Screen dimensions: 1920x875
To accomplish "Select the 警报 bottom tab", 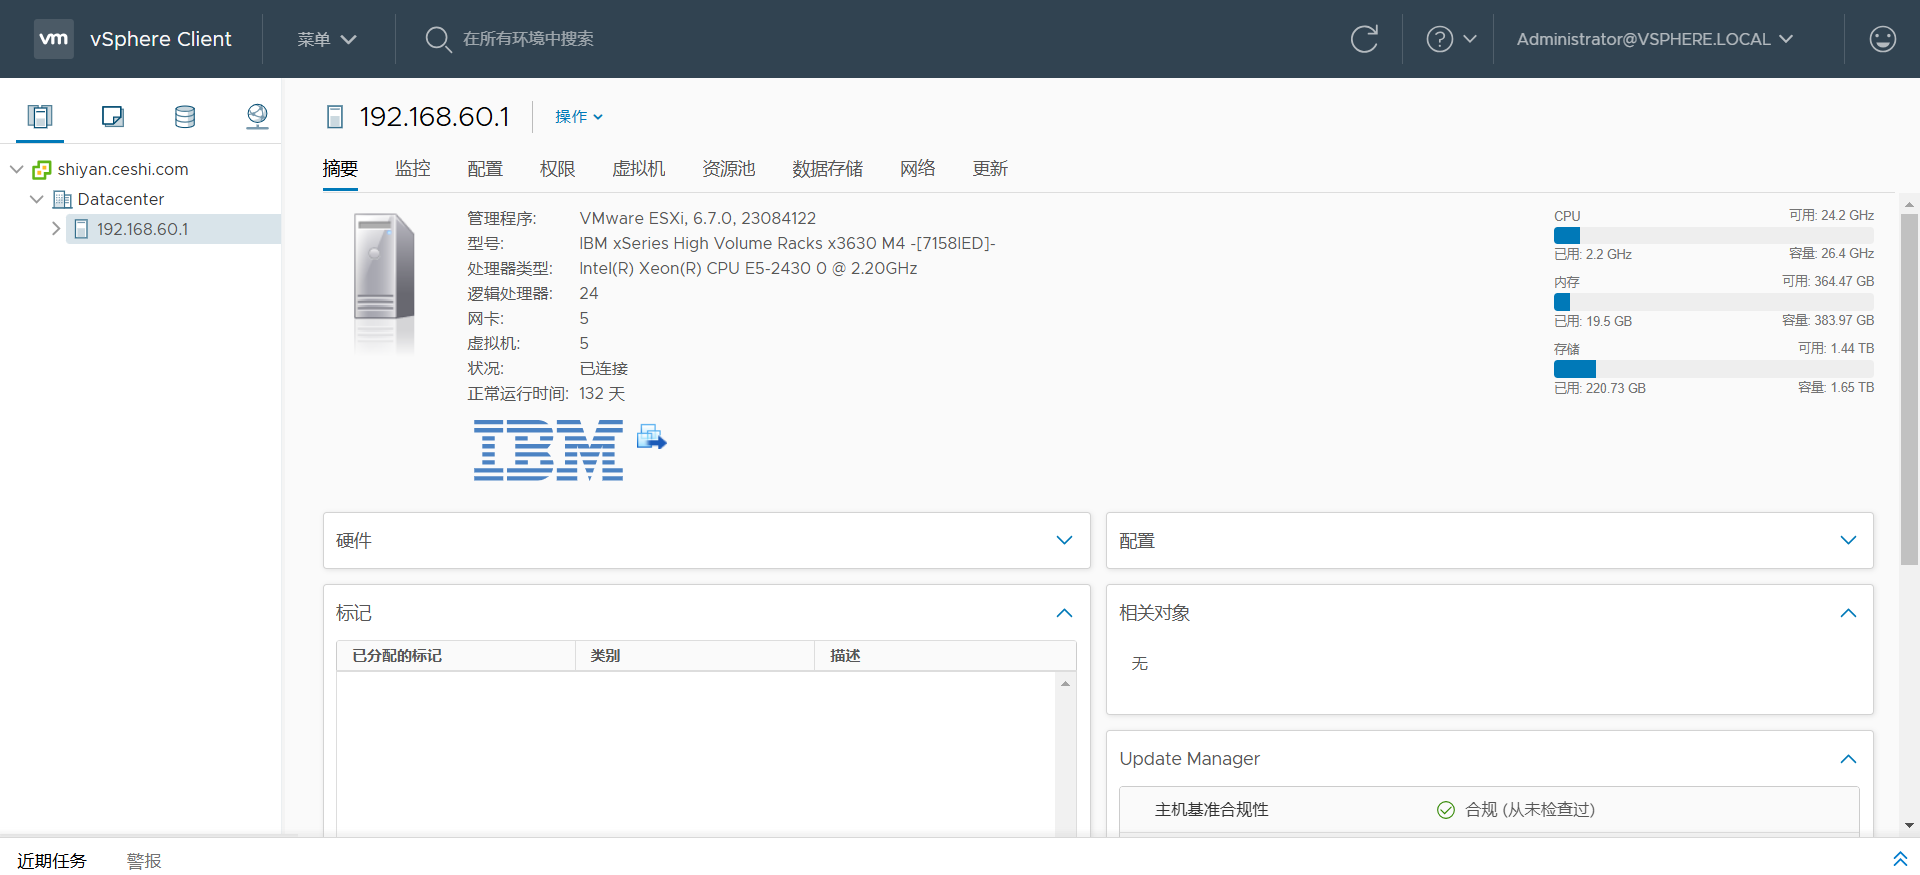I will coord(144,861).
